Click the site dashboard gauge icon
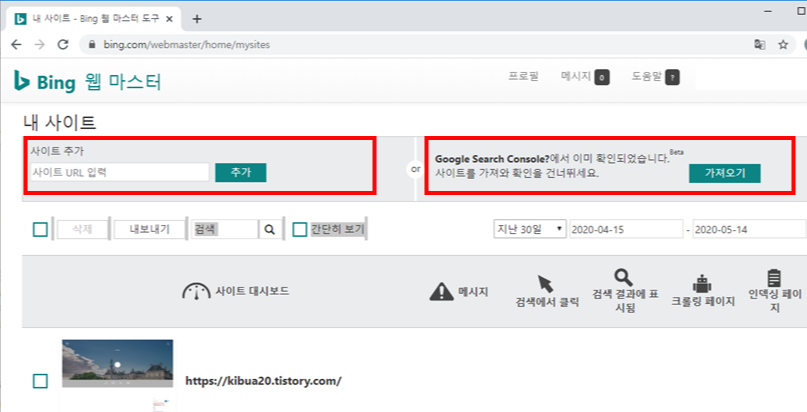Viewport: 807px width, 412px height. point(196,291)
